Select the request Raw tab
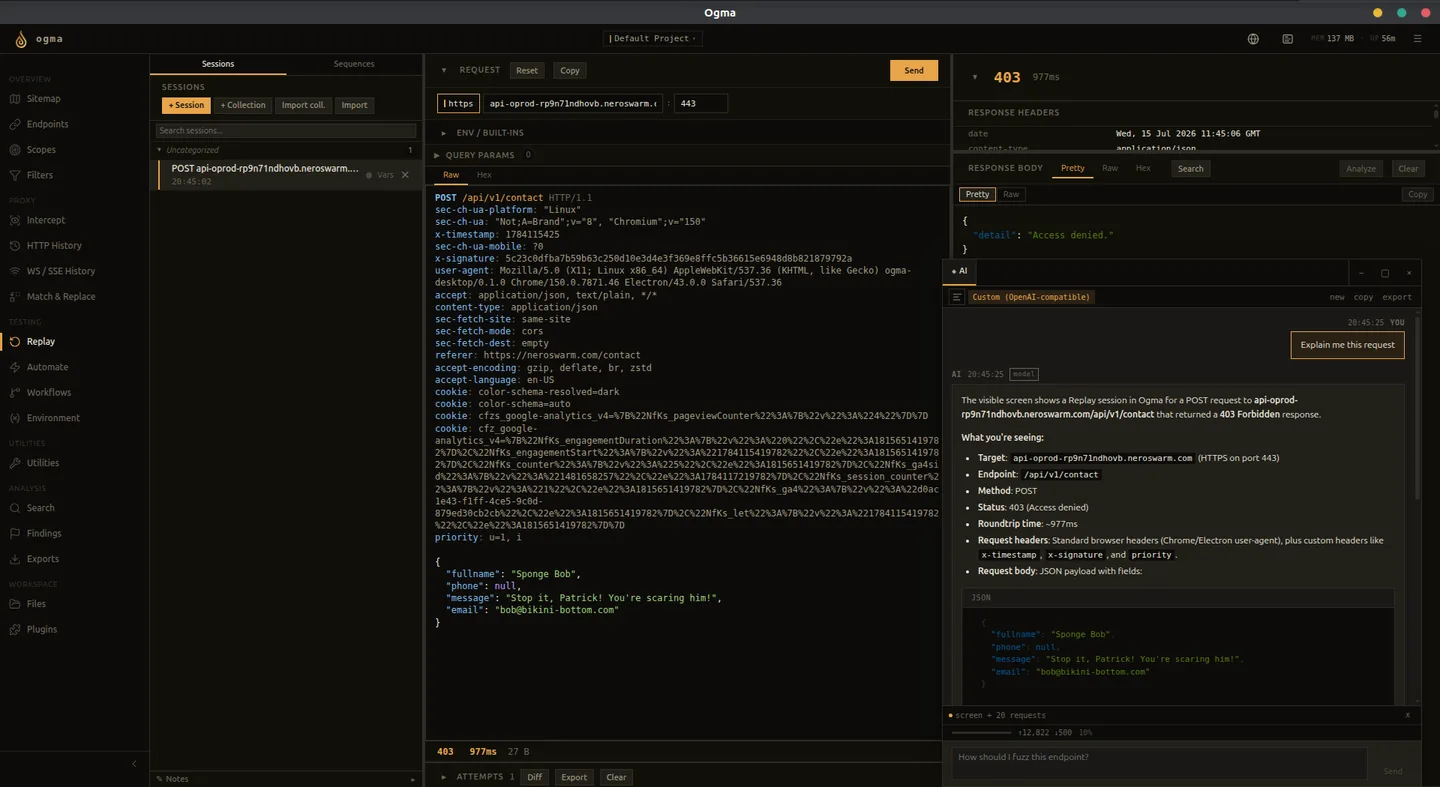The image size is (1440, 787). click(451, 175)
